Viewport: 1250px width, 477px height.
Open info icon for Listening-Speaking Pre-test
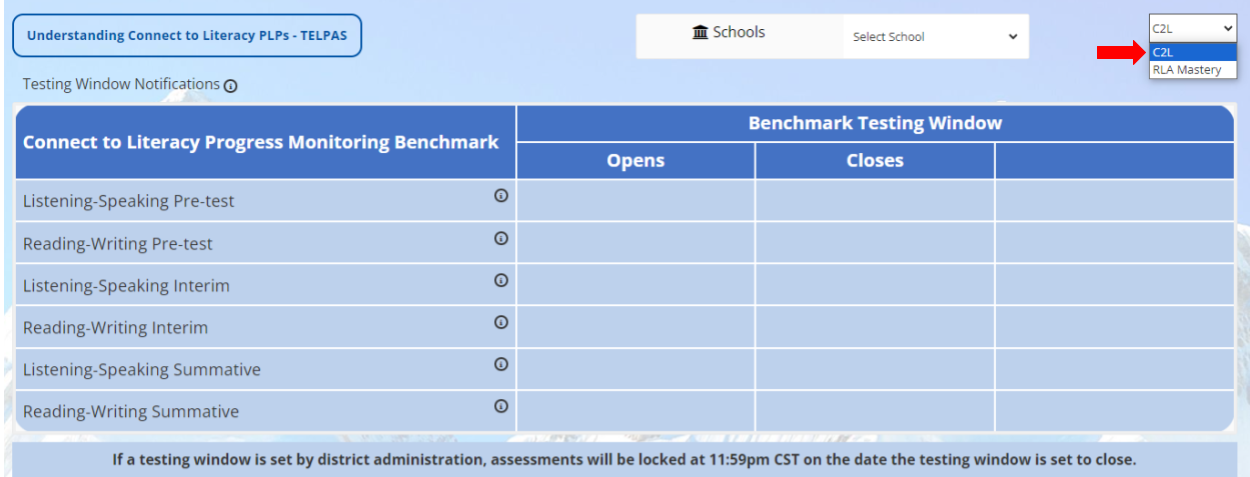point(501,196)
